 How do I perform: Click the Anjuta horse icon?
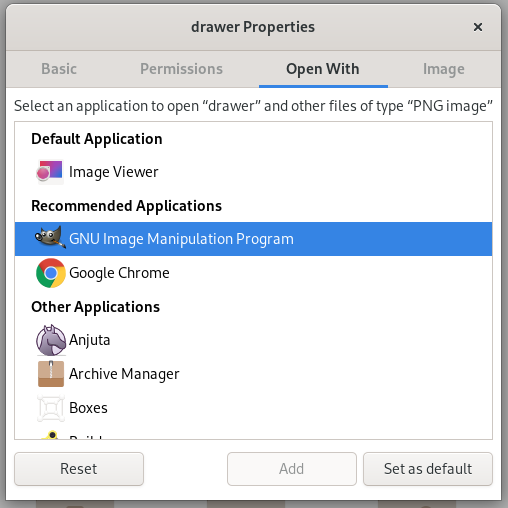pyautogui.click(x=51, y=340)
